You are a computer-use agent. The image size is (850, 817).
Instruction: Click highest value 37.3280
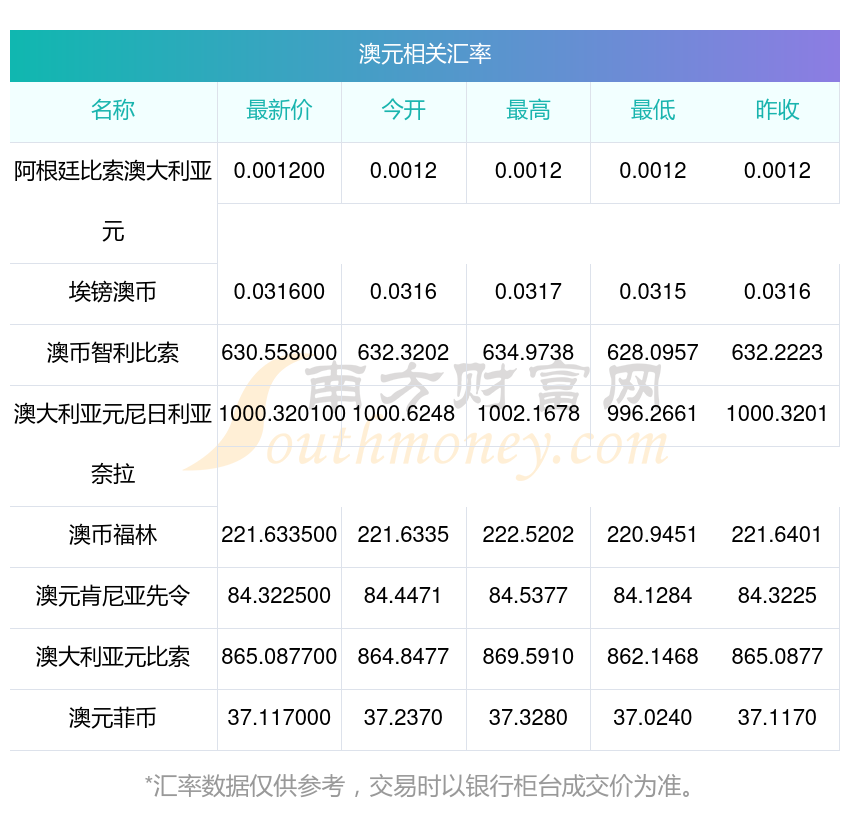(528, 718)
